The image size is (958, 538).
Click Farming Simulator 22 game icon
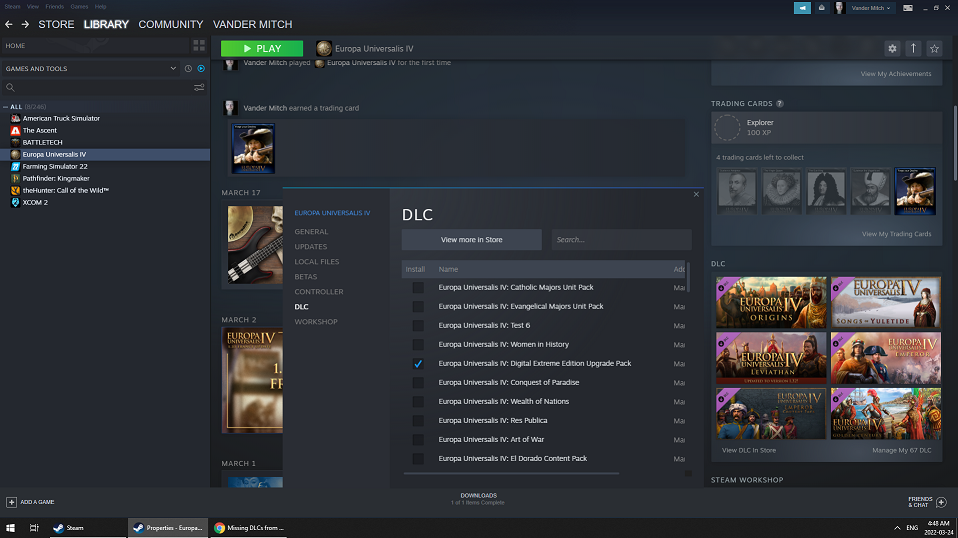point(15,166)
